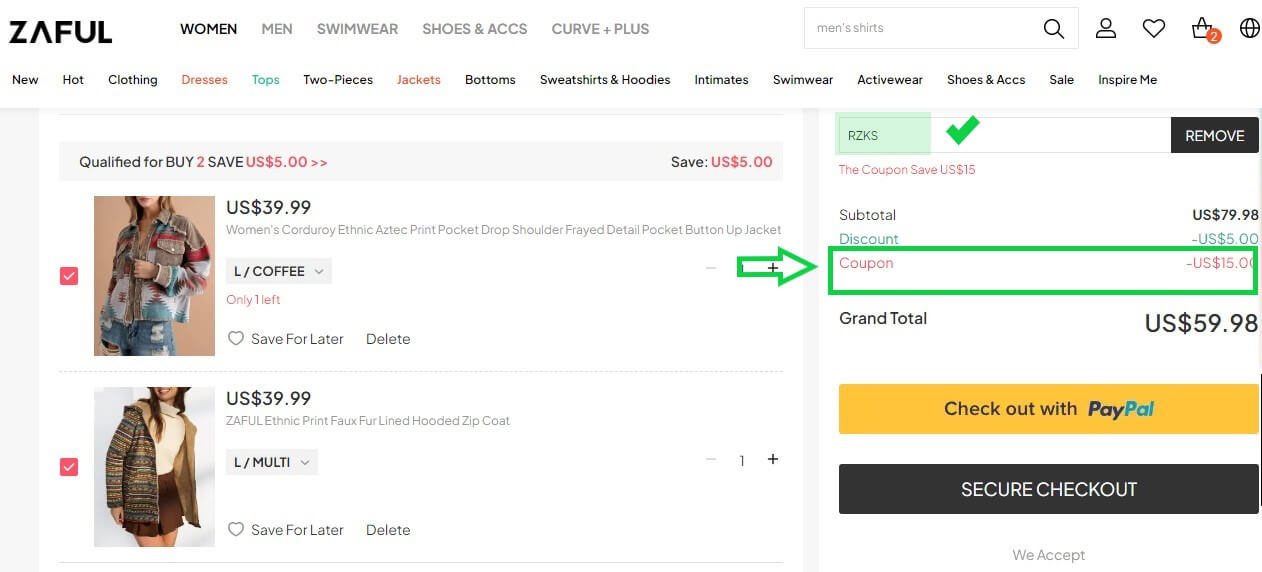Uncheck the Faux Fur Hooded Coat checkbox
The image size is (1262, 572).
[x=69, y=466]
